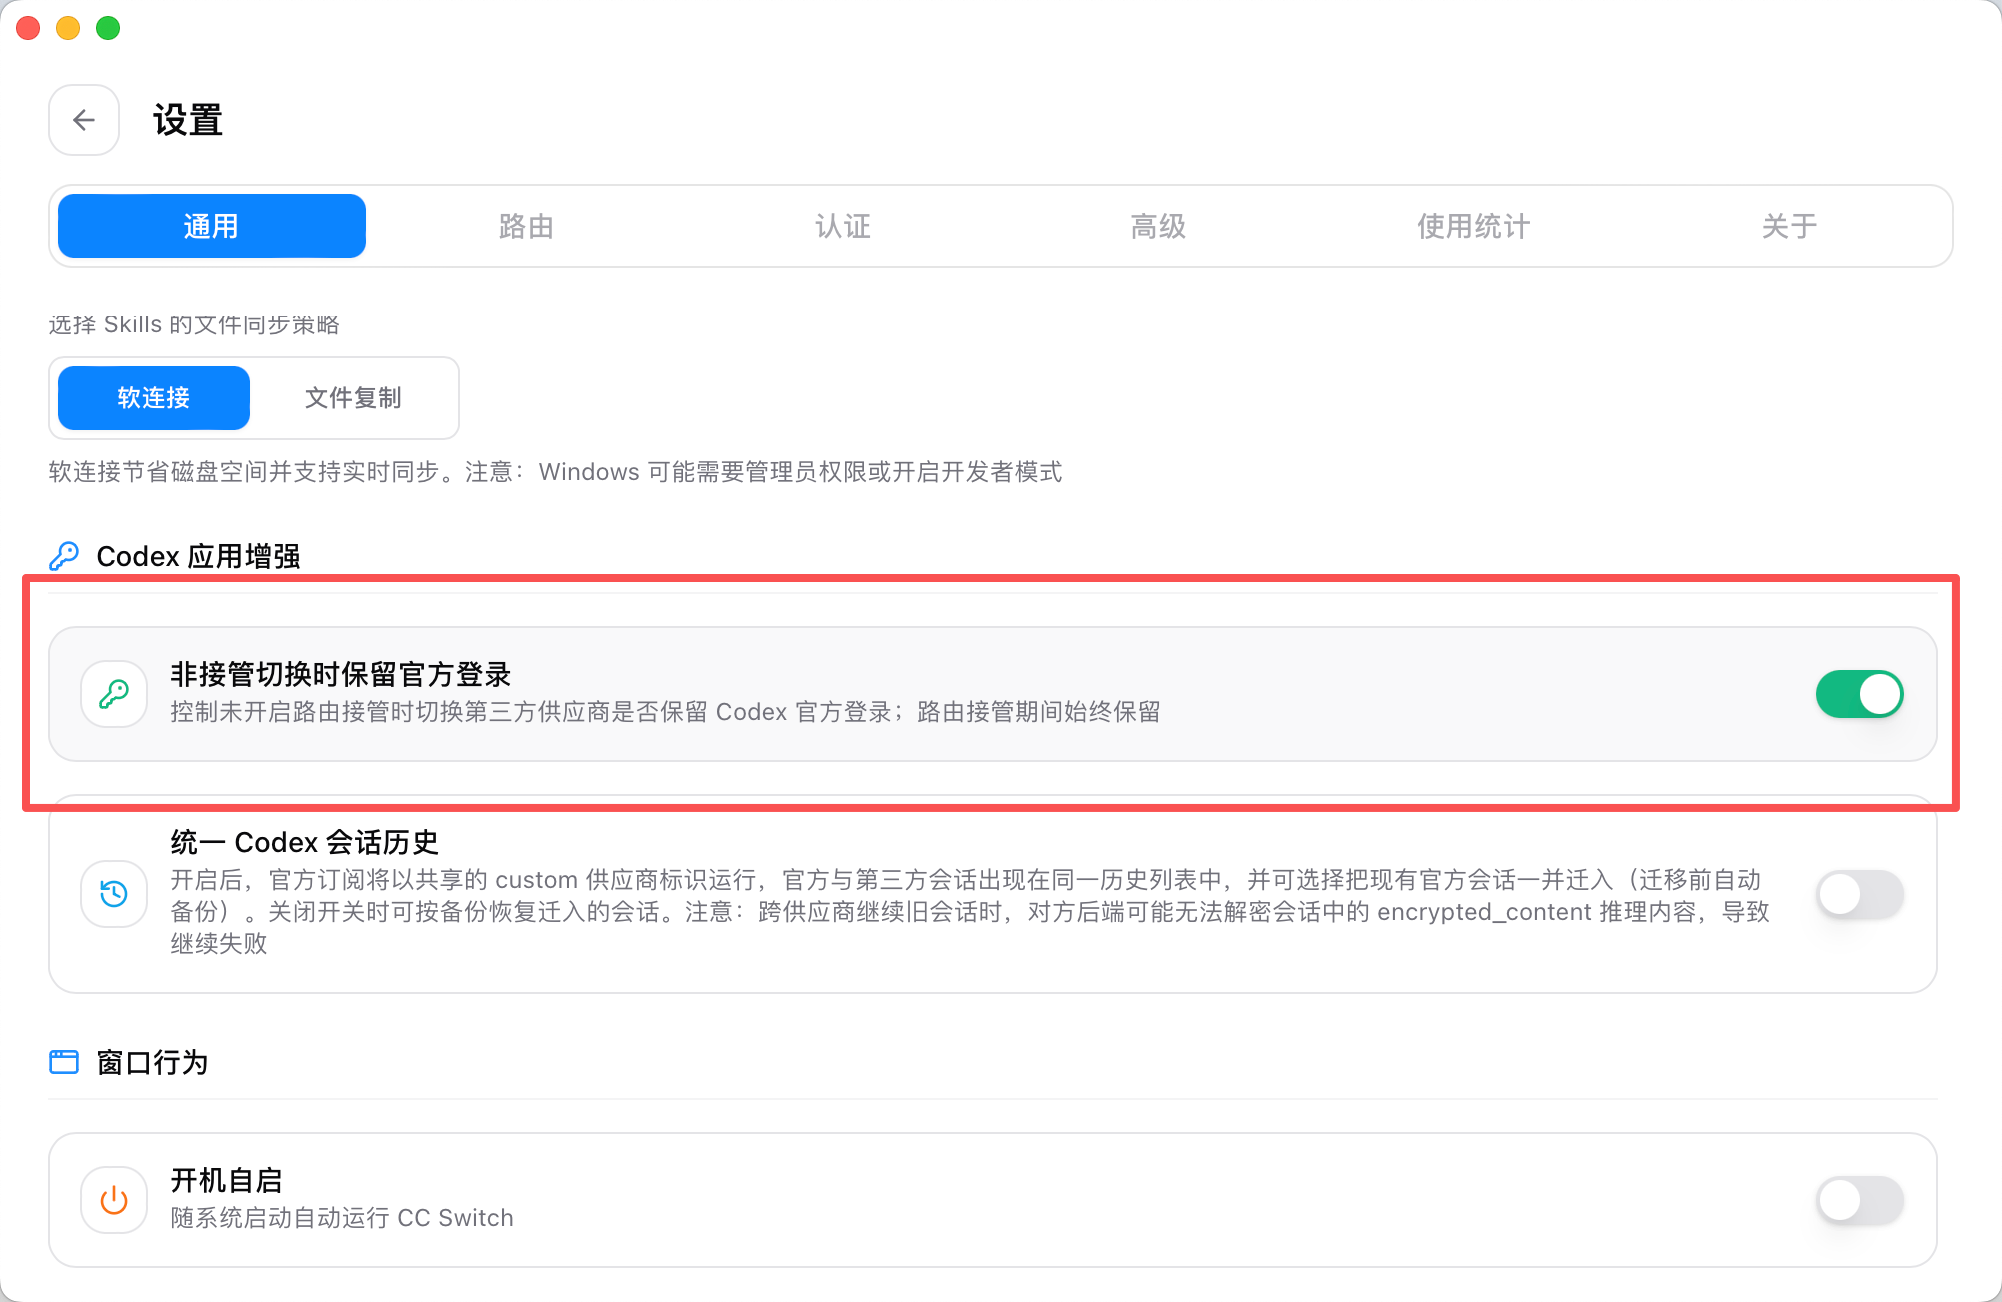Click the 选择 Skills 的文件同步策略 label
The image size is (2002, 1302).
coord(194,325)
